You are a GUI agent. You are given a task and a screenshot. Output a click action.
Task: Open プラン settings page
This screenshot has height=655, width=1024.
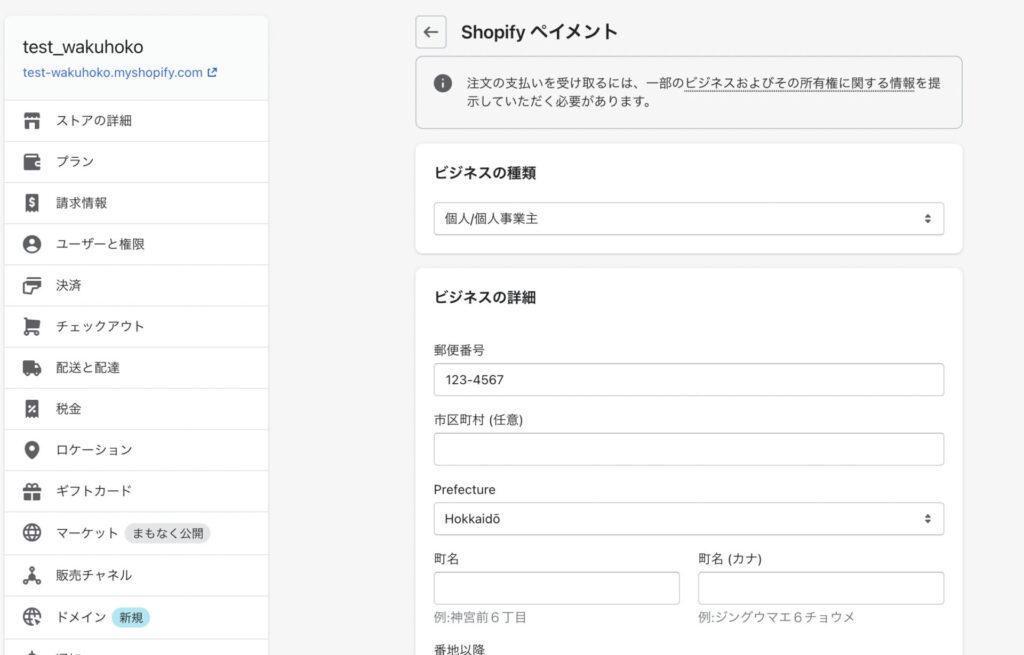pyautogui.click(x=136, y=162)
